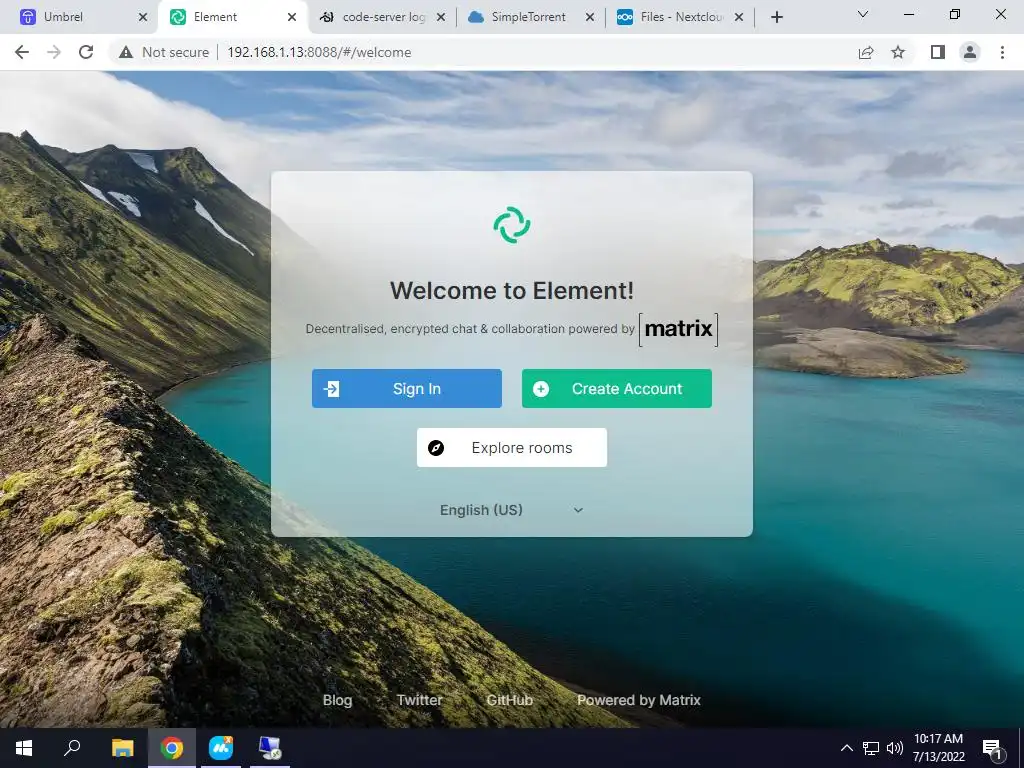1024x768 pixels.
Task: Open a new browser tab
Action: pyautogui.click(x=776, y=18)
